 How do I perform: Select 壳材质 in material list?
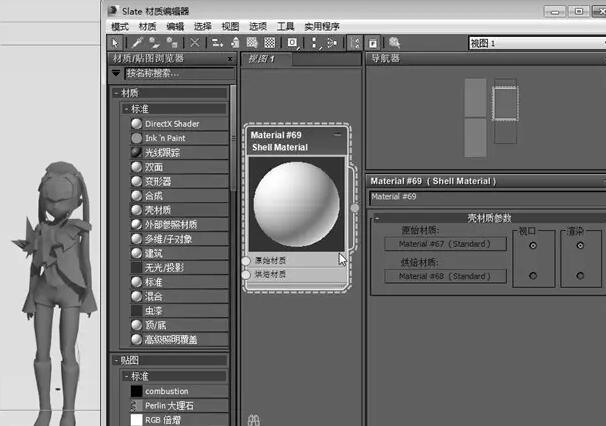tap(179, 210)
